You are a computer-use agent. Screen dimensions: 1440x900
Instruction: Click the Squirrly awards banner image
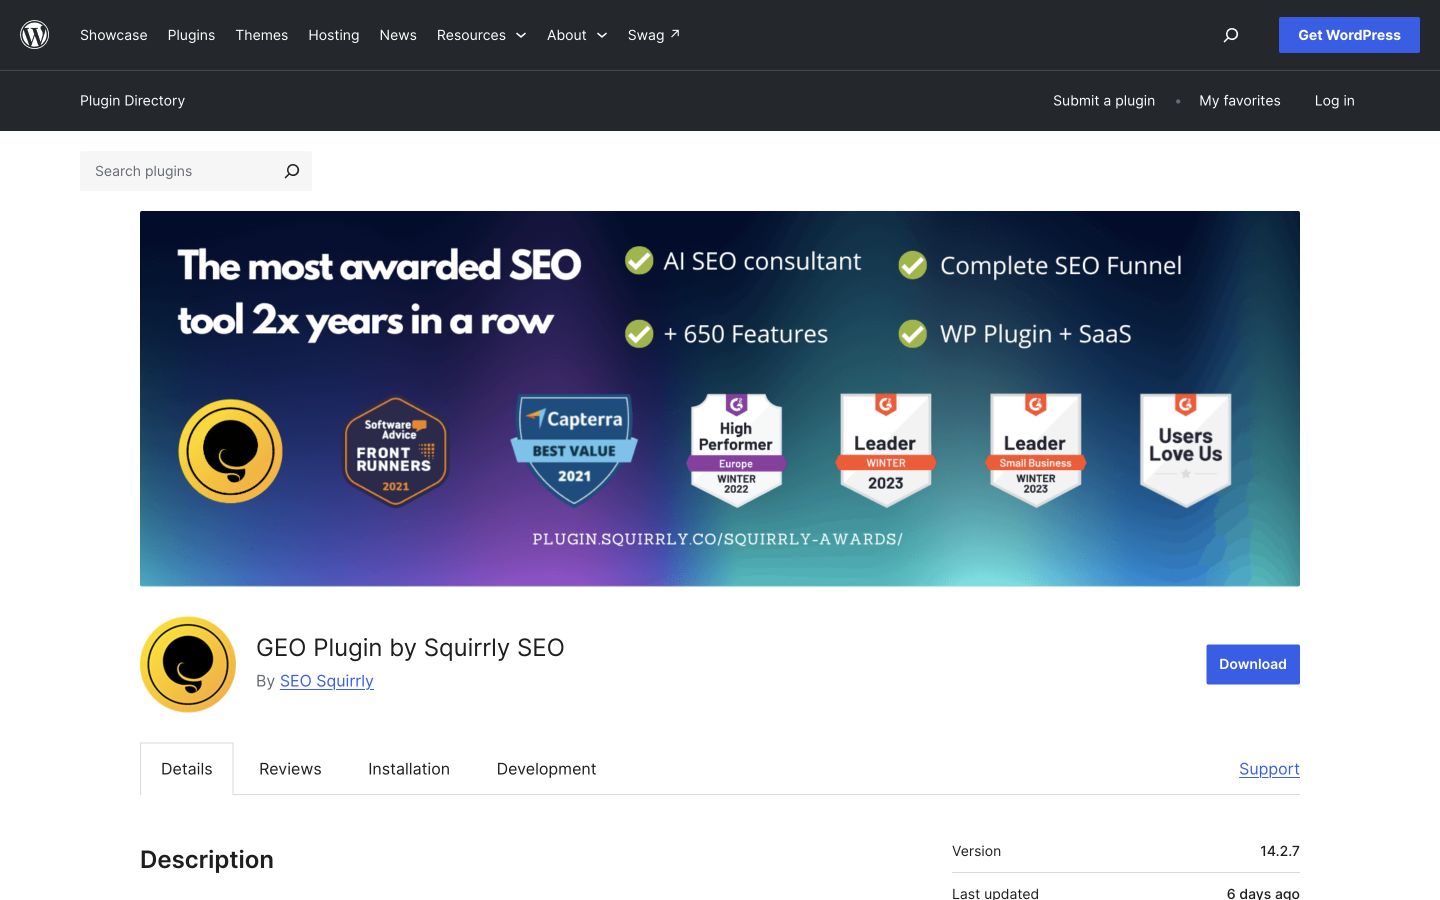[x=720, y=398]
